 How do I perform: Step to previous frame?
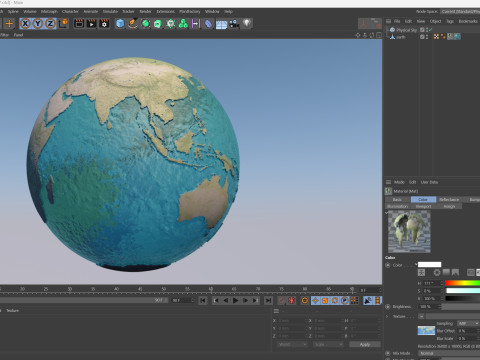click(x=226, y=301)
